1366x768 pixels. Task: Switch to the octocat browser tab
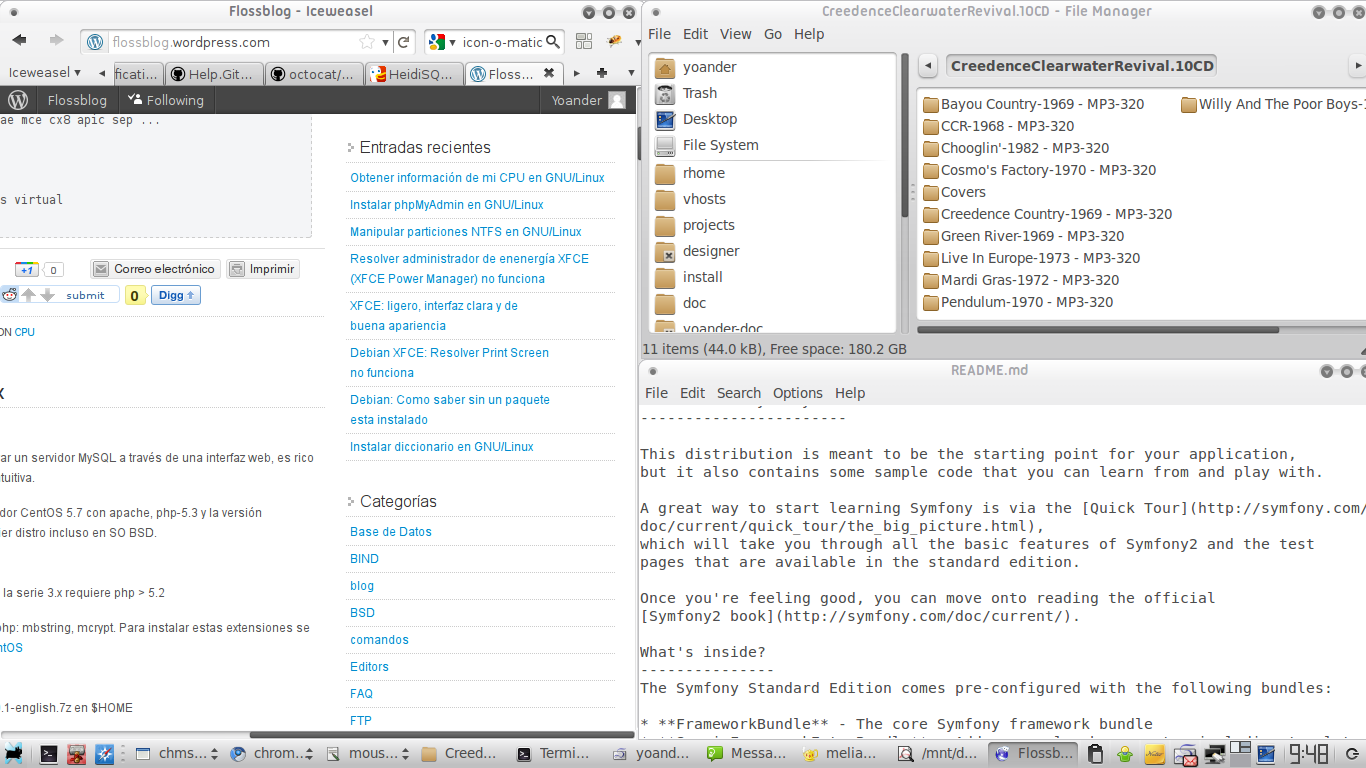click(314, 74)
